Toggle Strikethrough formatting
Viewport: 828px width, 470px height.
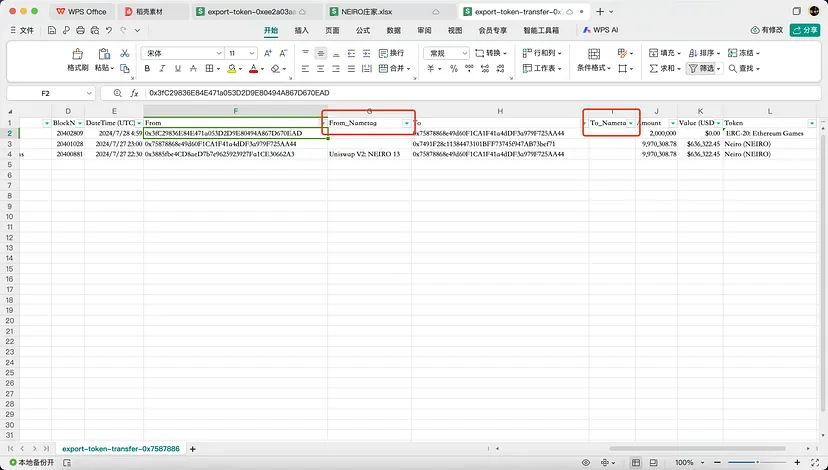tap(193, 69)
